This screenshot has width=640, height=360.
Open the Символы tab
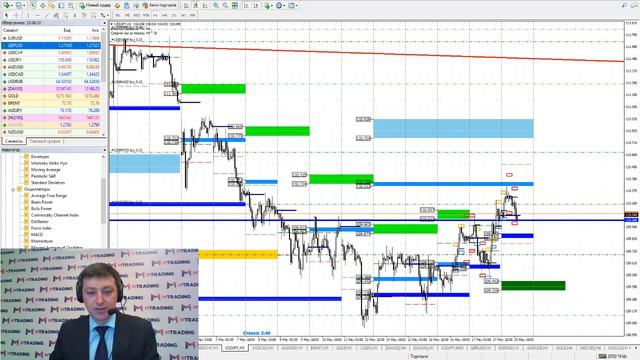click(14, 141)
